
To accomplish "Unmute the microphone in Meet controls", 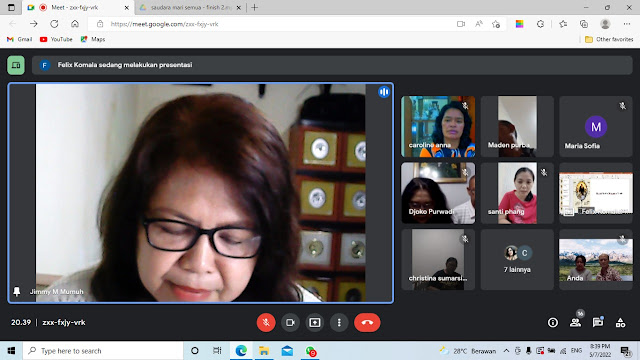I will pos(266,322).
